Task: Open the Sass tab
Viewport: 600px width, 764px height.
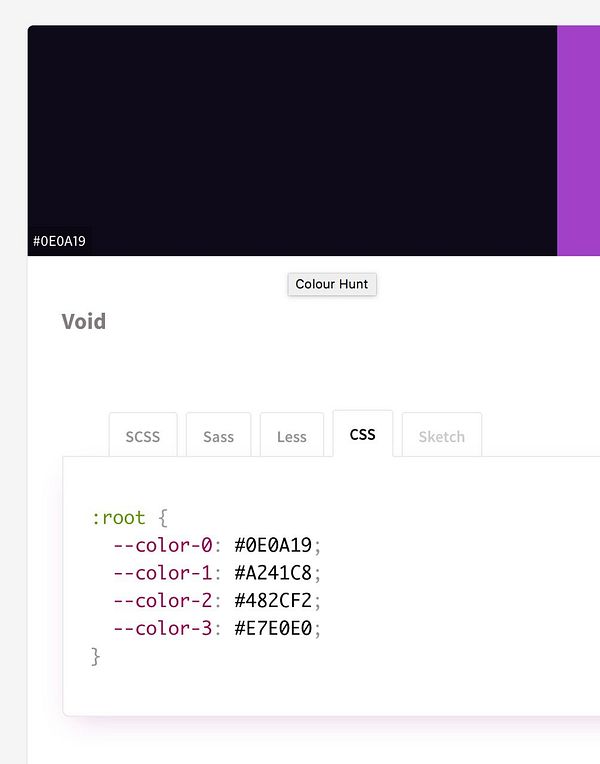Action: 219,436
